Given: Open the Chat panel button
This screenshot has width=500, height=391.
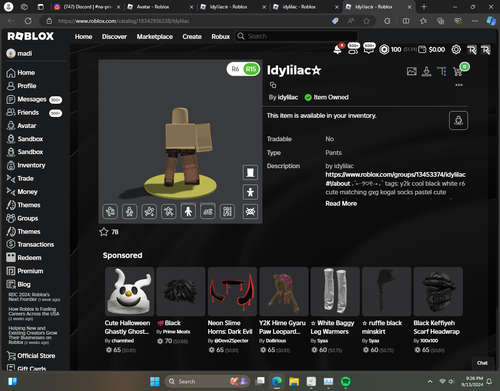Looking at the screenshot, I should [482, 363].
